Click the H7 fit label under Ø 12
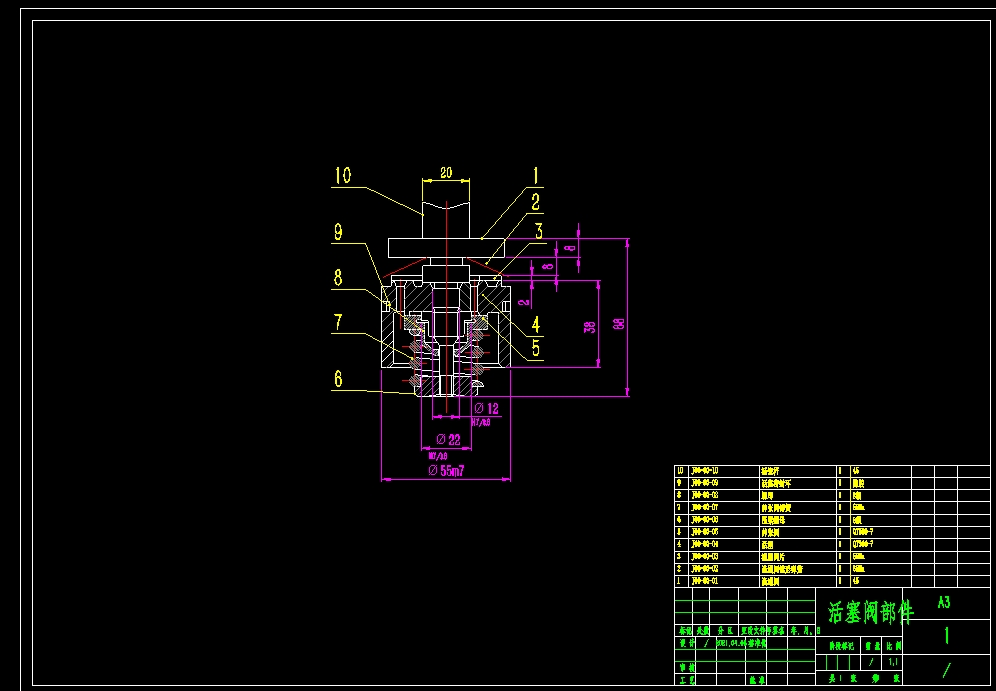 coord(481,422)
